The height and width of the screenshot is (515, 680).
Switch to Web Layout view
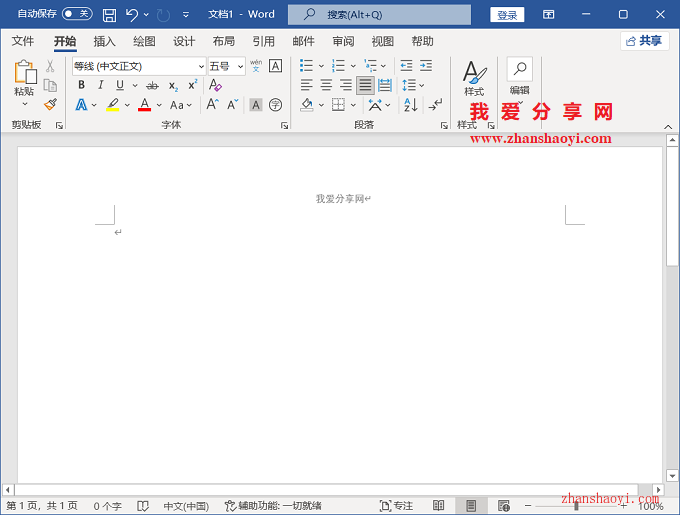pos(503,505)
